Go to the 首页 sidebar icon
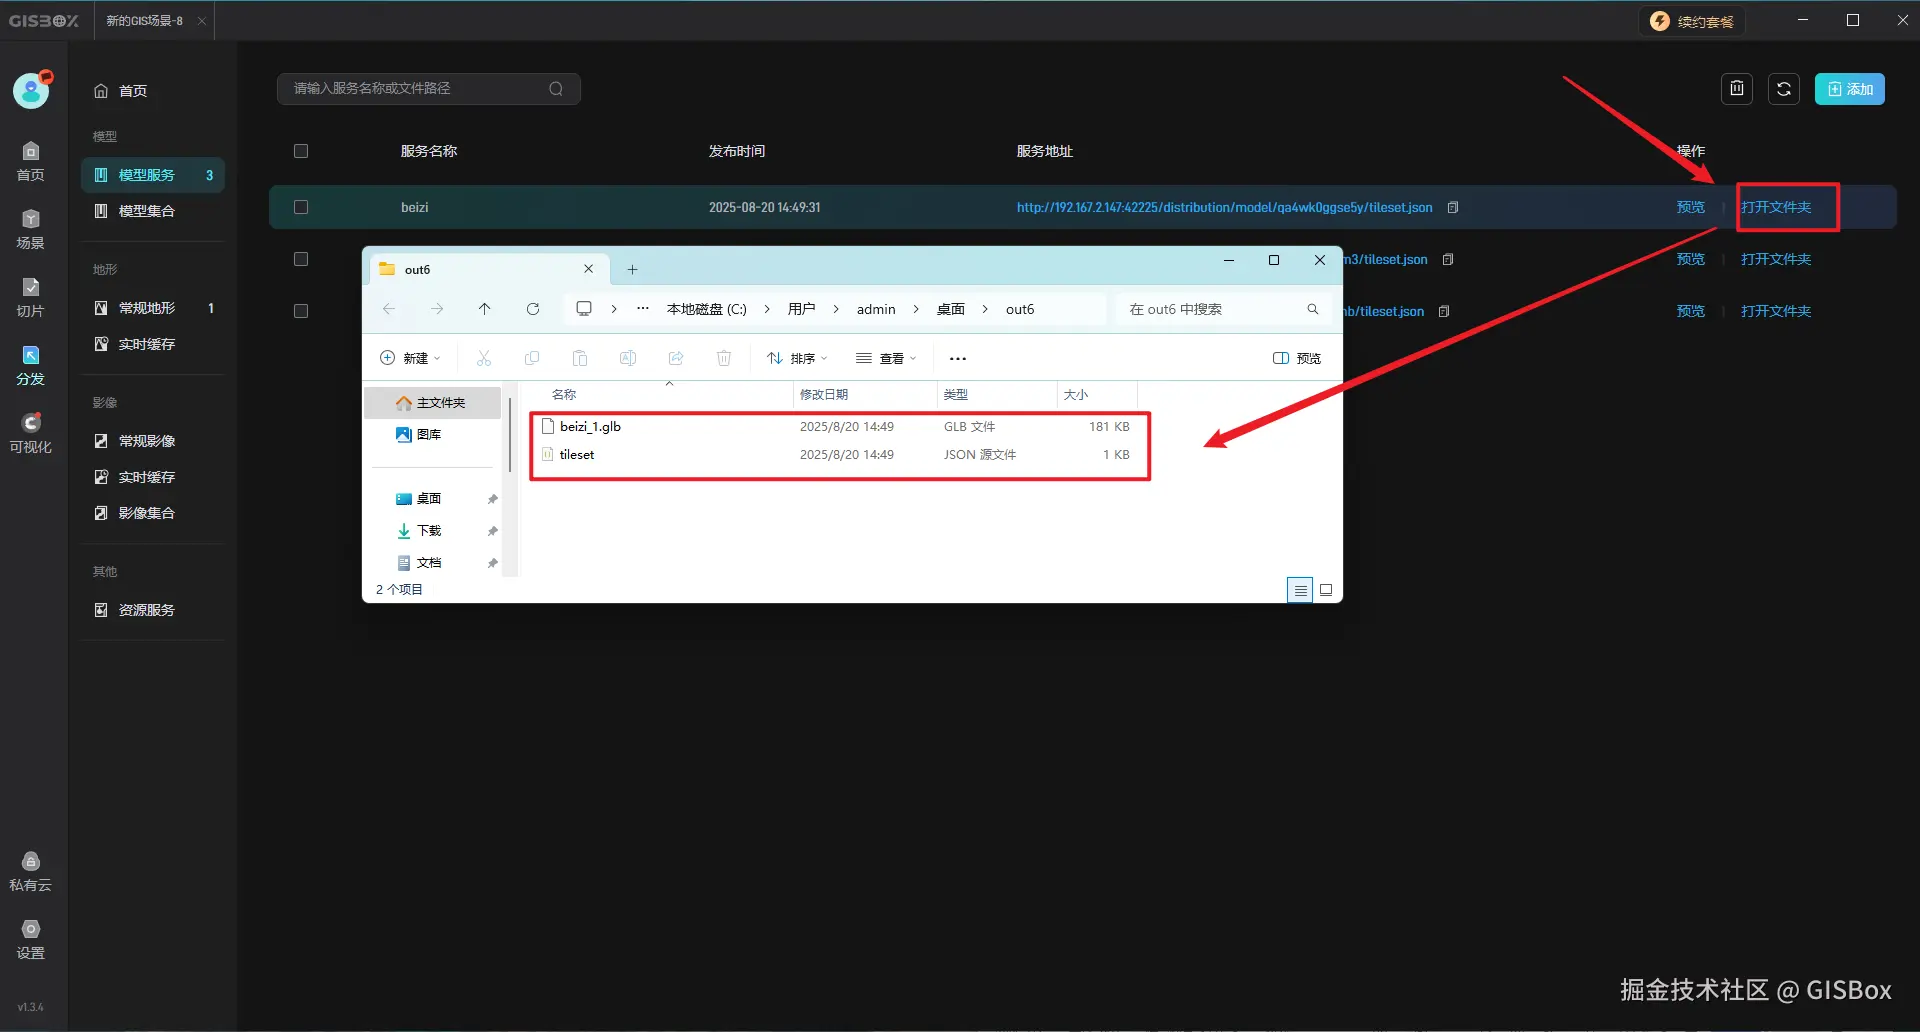The width and height of the screenshot is (1920, 1032). point(30,161)
